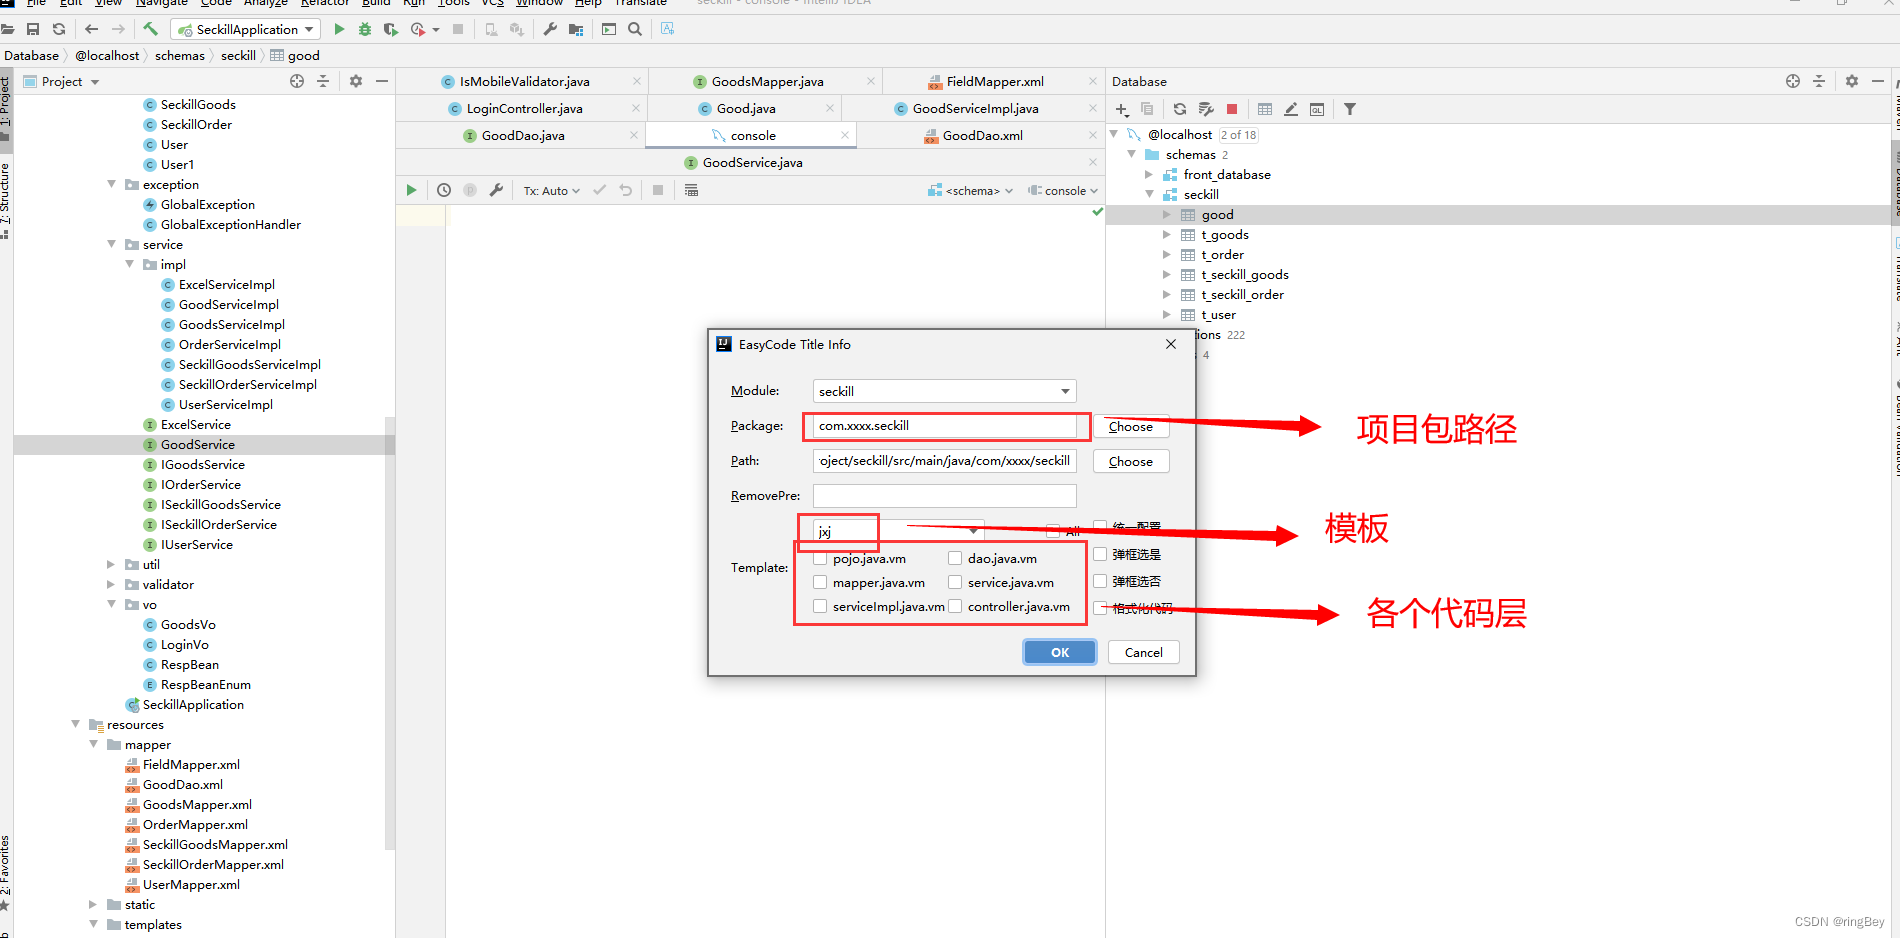Open the Navigate menu

(x=161, y=3)
